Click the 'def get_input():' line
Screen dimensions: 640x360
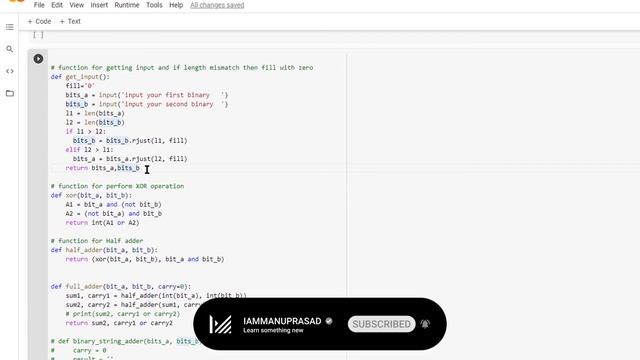click(80, 77)
